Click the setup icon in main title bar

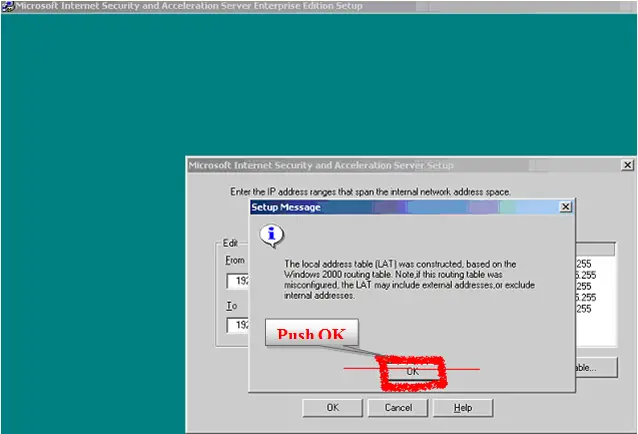(8, 6)
